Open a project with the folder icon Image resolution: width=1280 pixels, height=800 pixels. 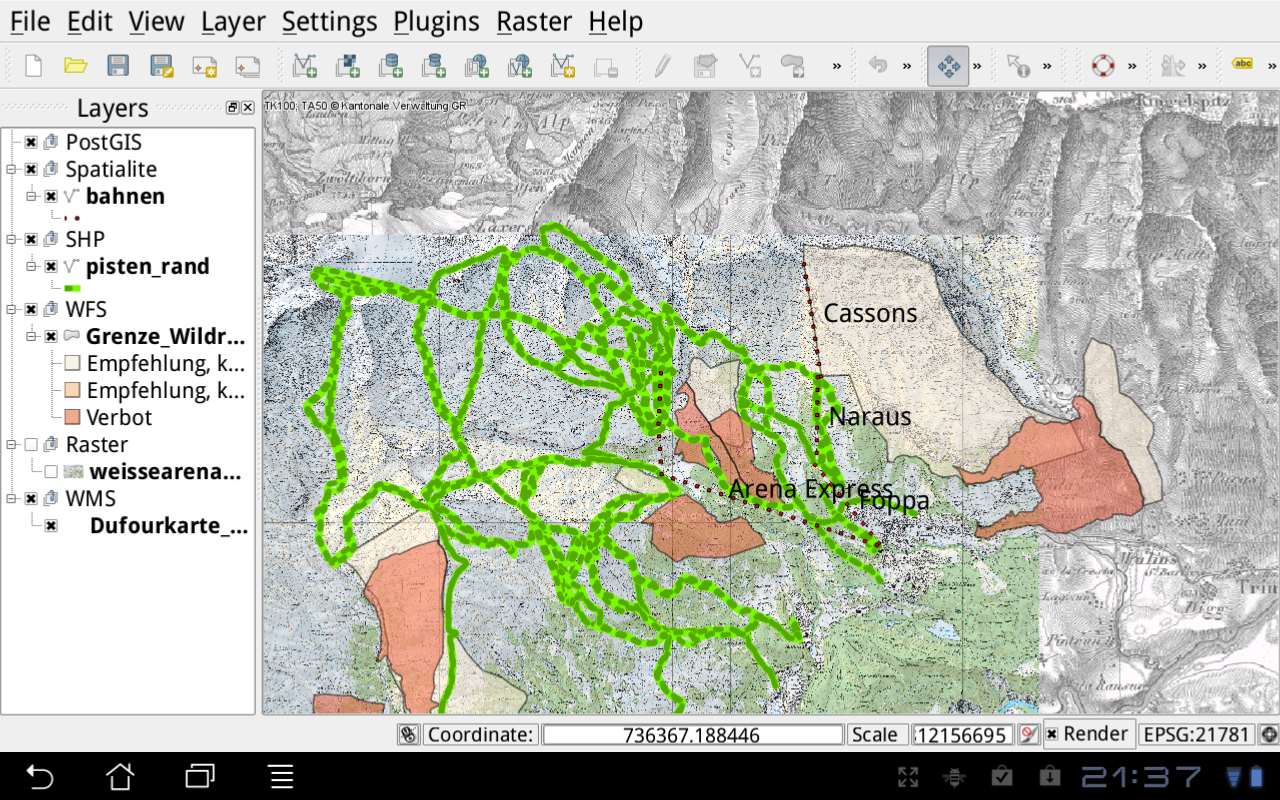pos(75,66)
